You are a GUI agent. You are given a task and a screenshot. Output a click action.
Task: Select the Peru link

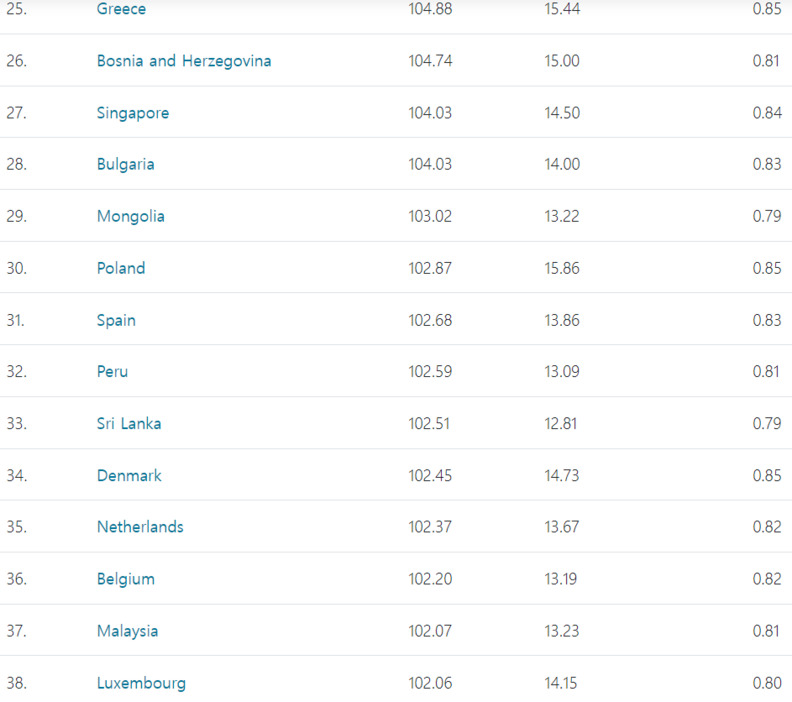pos(112,371)
